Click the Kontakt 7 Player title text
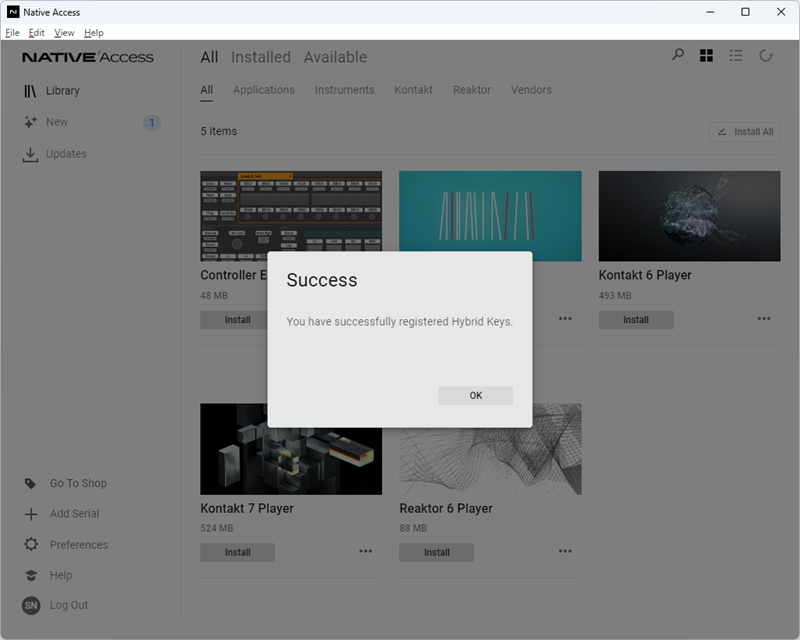The image size is (800, 640). click(x=247, y=509)
